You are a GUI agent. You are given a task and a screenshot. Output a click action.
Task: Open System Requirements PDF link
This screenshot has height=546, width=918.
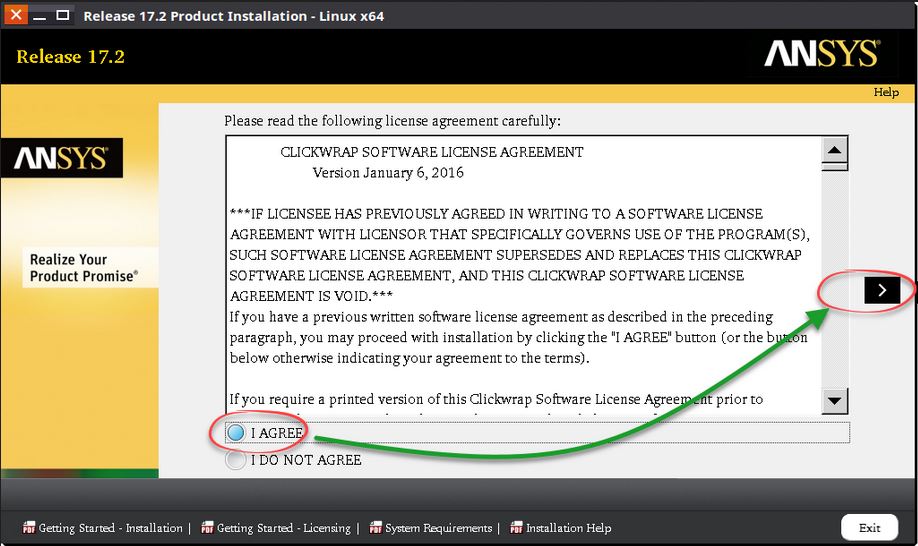click(439, 528)
